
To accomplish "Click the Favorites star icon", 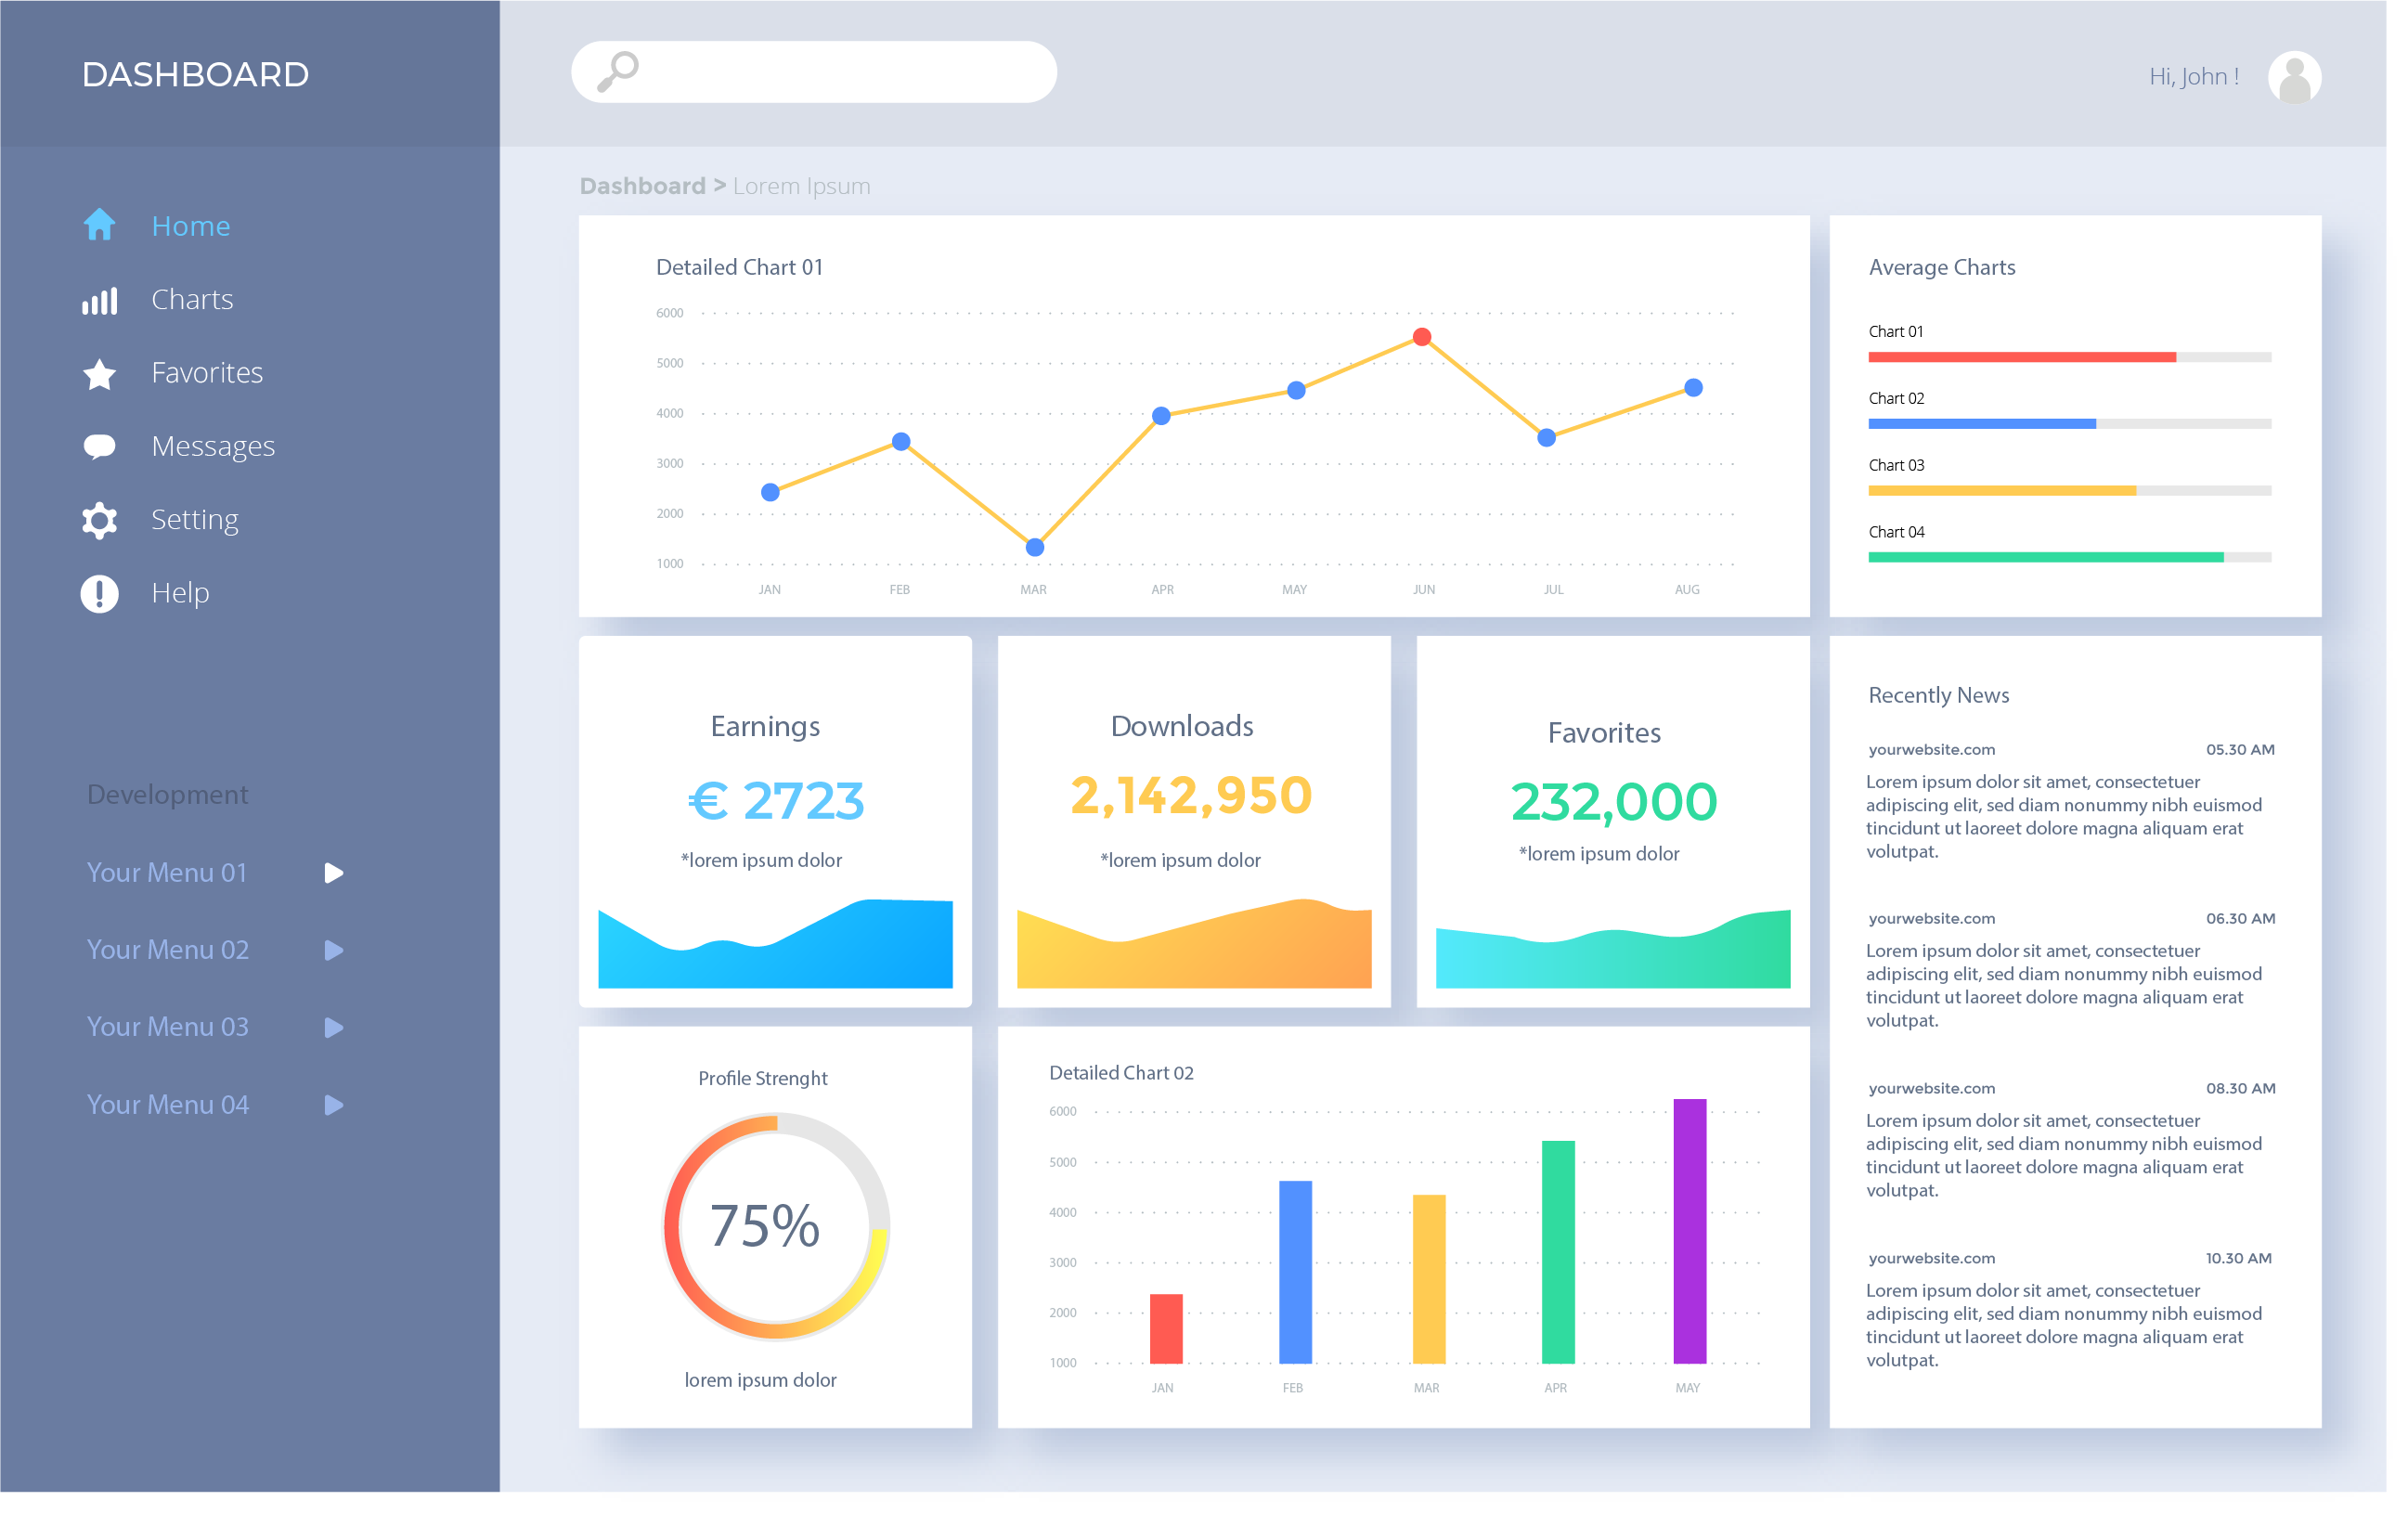I will point(99,372).
